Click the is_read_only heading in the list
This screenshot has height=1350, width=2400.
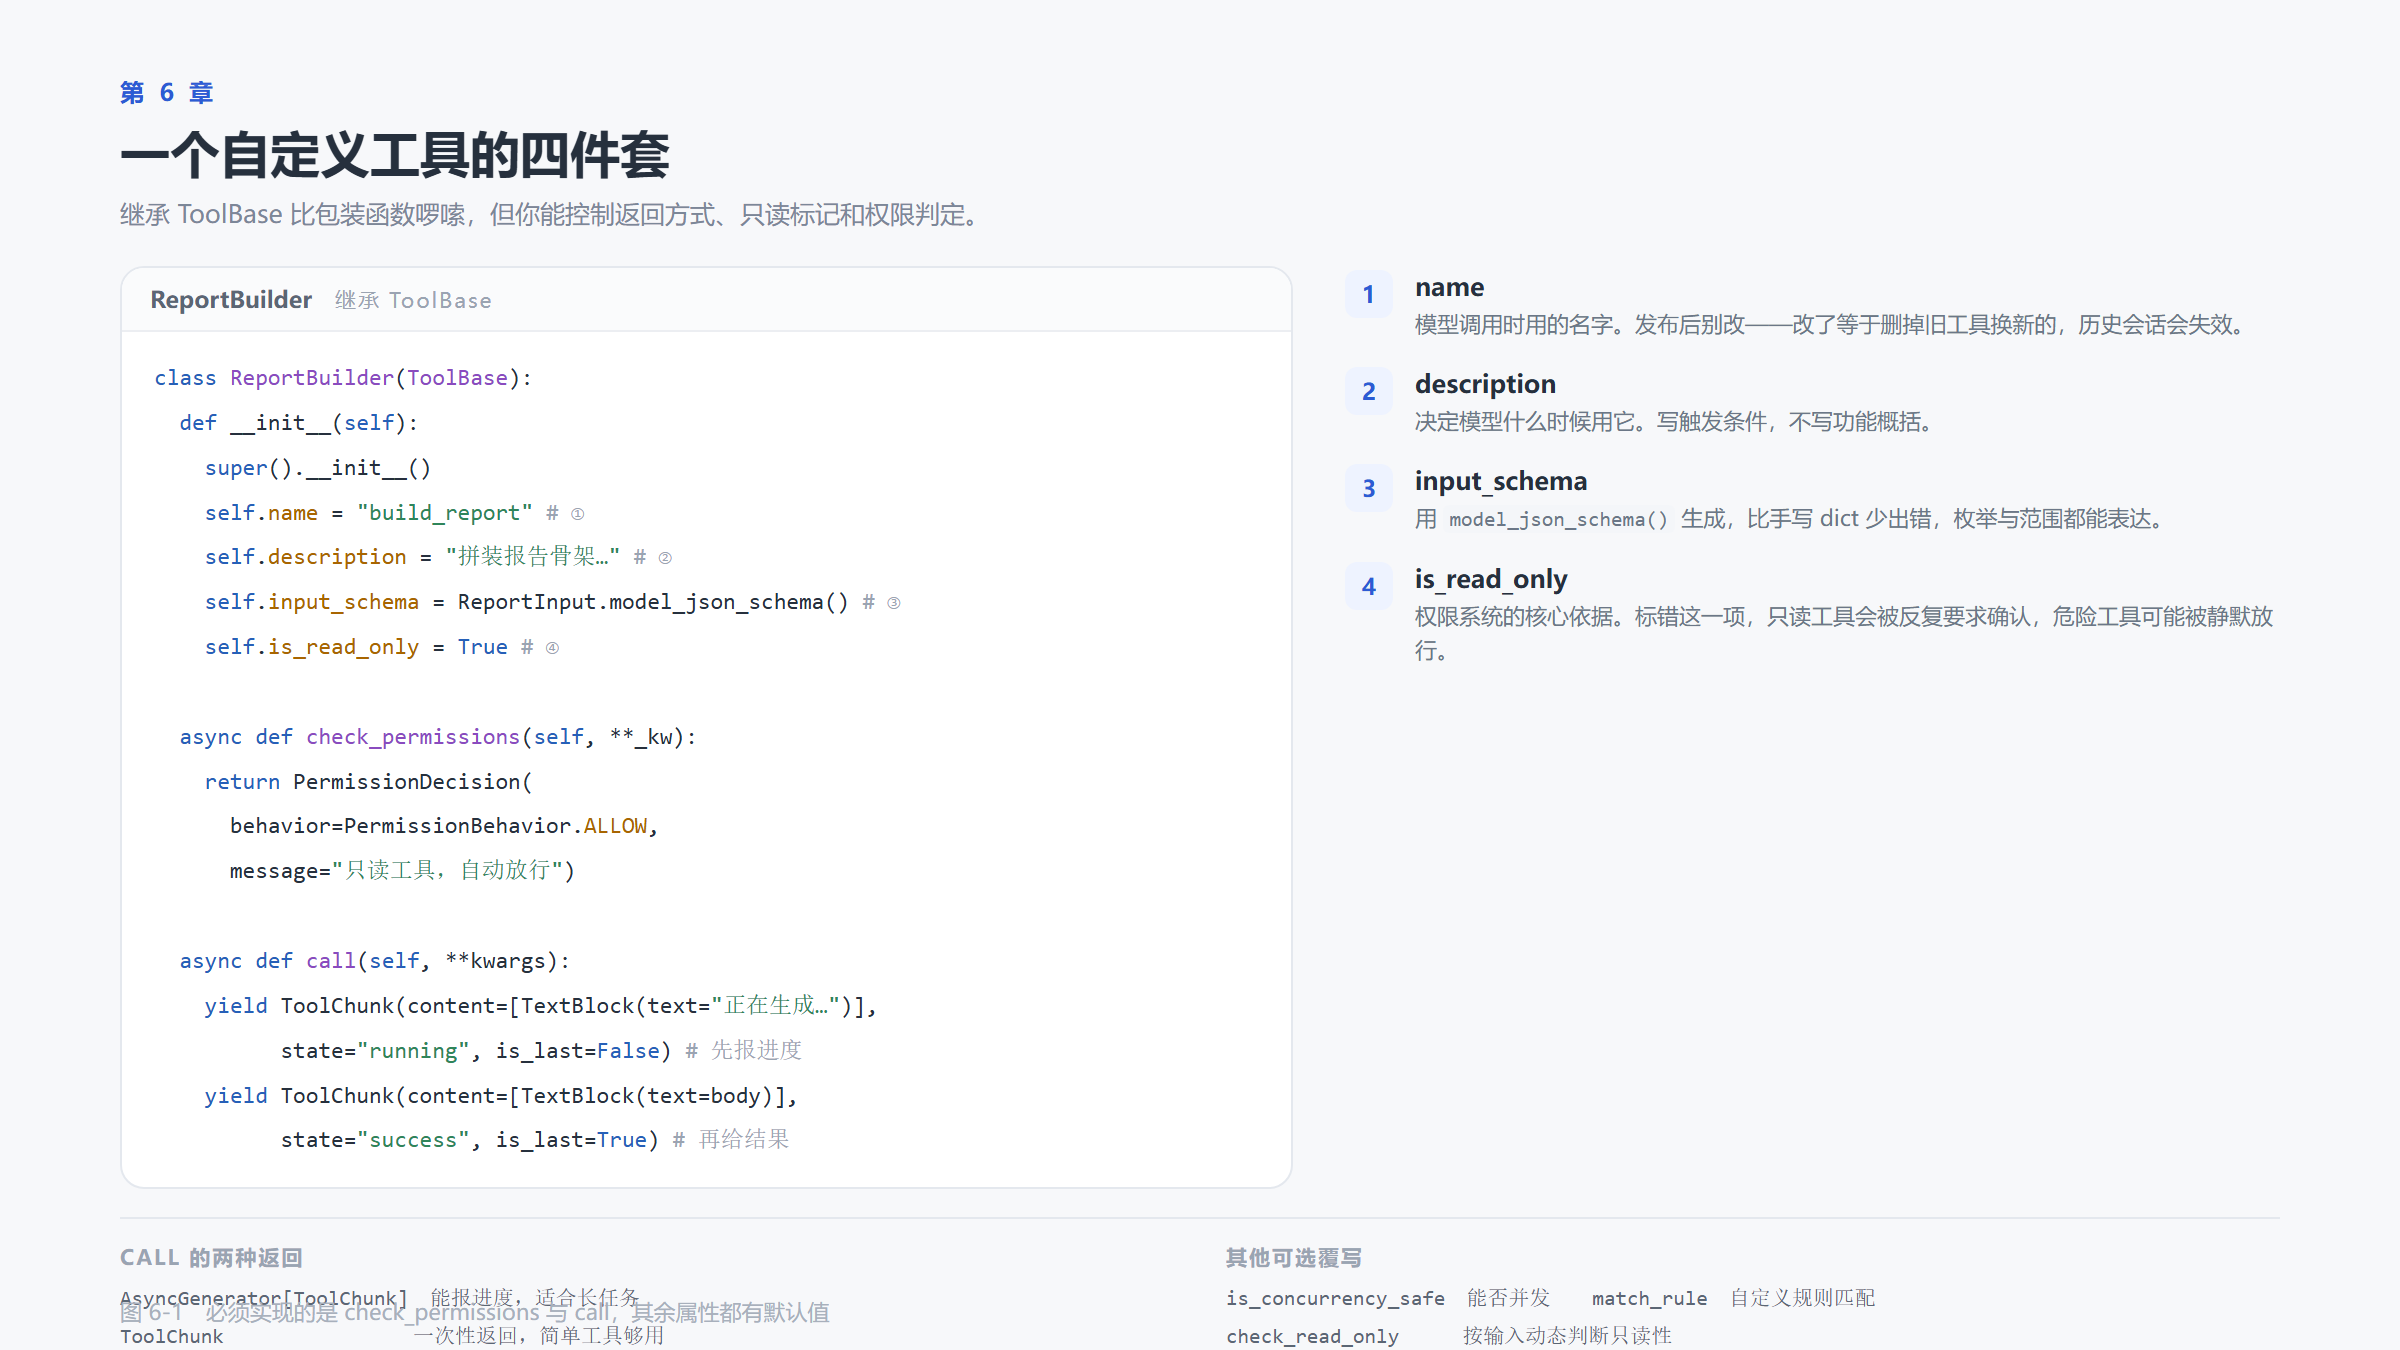coord(1491,579)
